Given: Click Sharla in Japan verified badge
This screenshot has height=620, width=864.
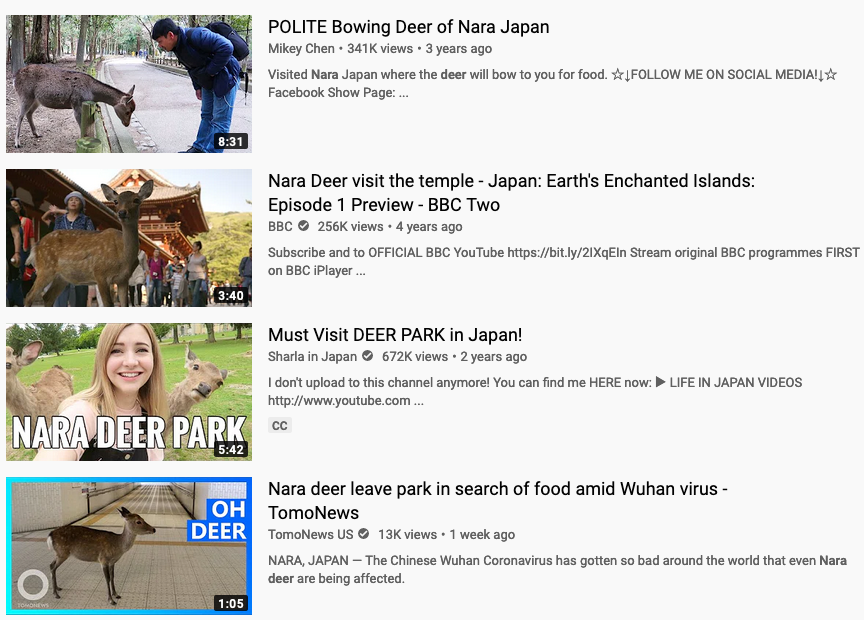Looking at the screenshot, I should click(x=368, y=356).
